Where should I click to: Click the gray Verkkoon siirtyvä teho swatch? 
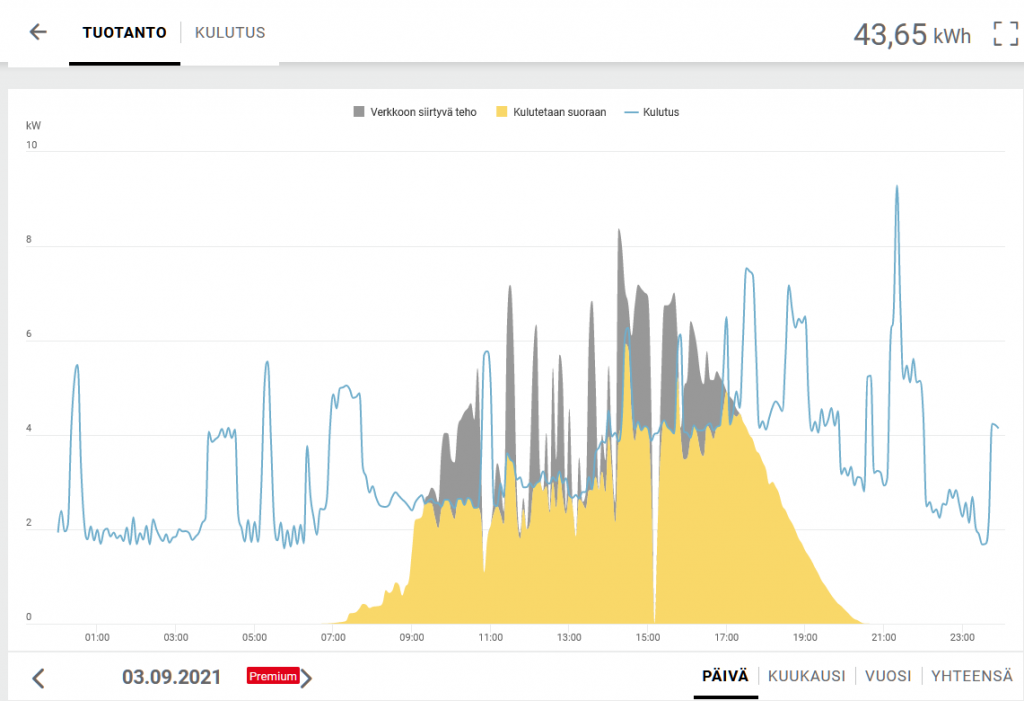point(359,112)
